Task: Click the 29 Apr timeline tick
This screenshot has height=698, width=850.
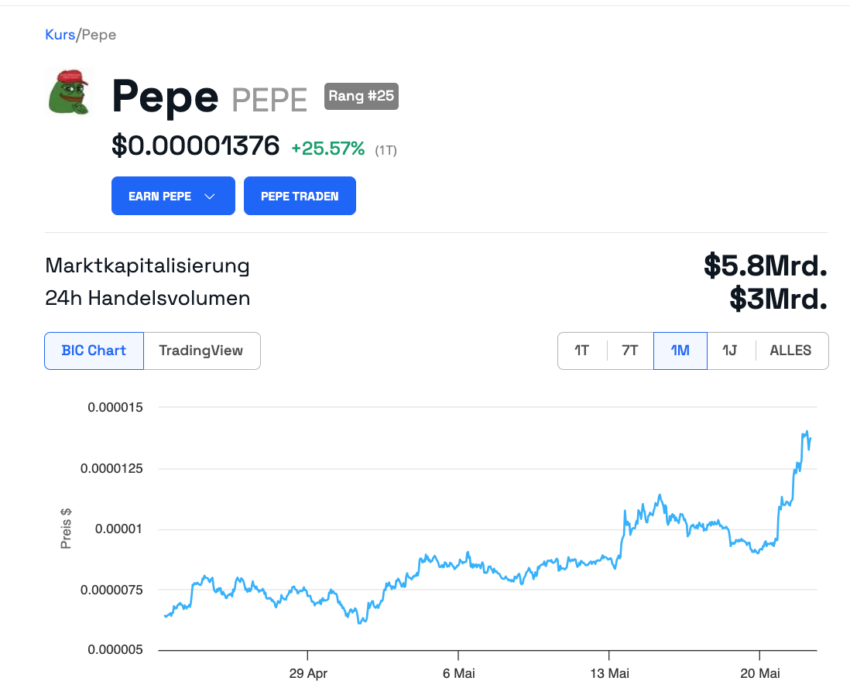Action: (x=308, y=673)
